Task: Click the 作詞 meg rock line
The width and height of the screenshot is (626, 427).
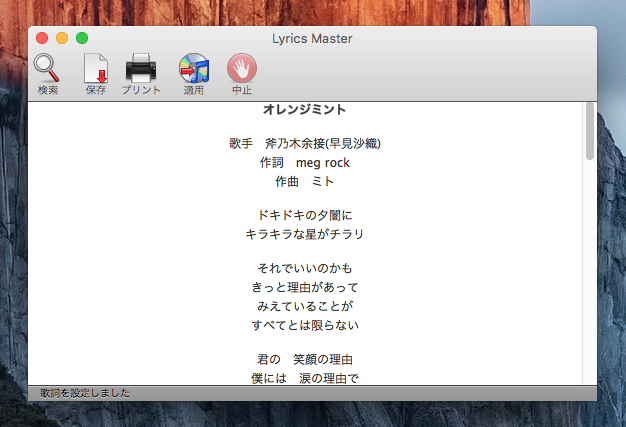Action: pos(305,162)
